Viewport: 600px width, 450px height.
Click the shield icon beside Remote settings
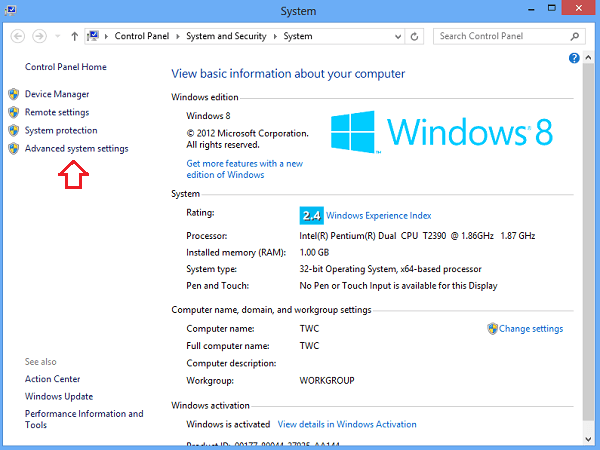[x=14, y=112]
